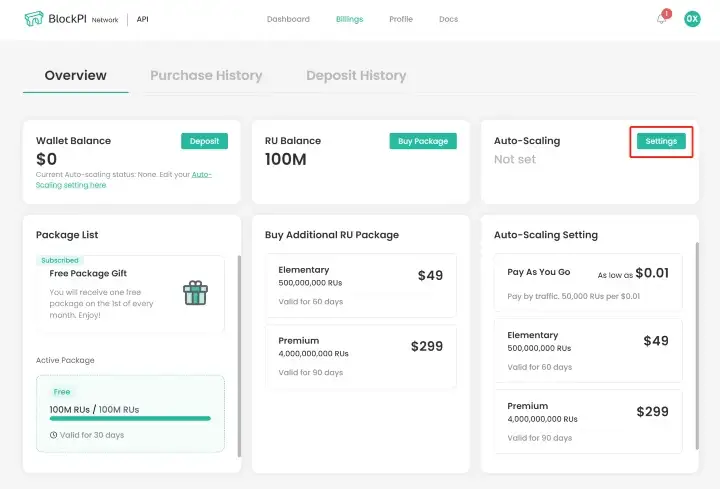Click the Free label in Active Package
Image resolution: width=720 pixels, height=489 pixels.
pyautogui.click(x=62, y=392)
